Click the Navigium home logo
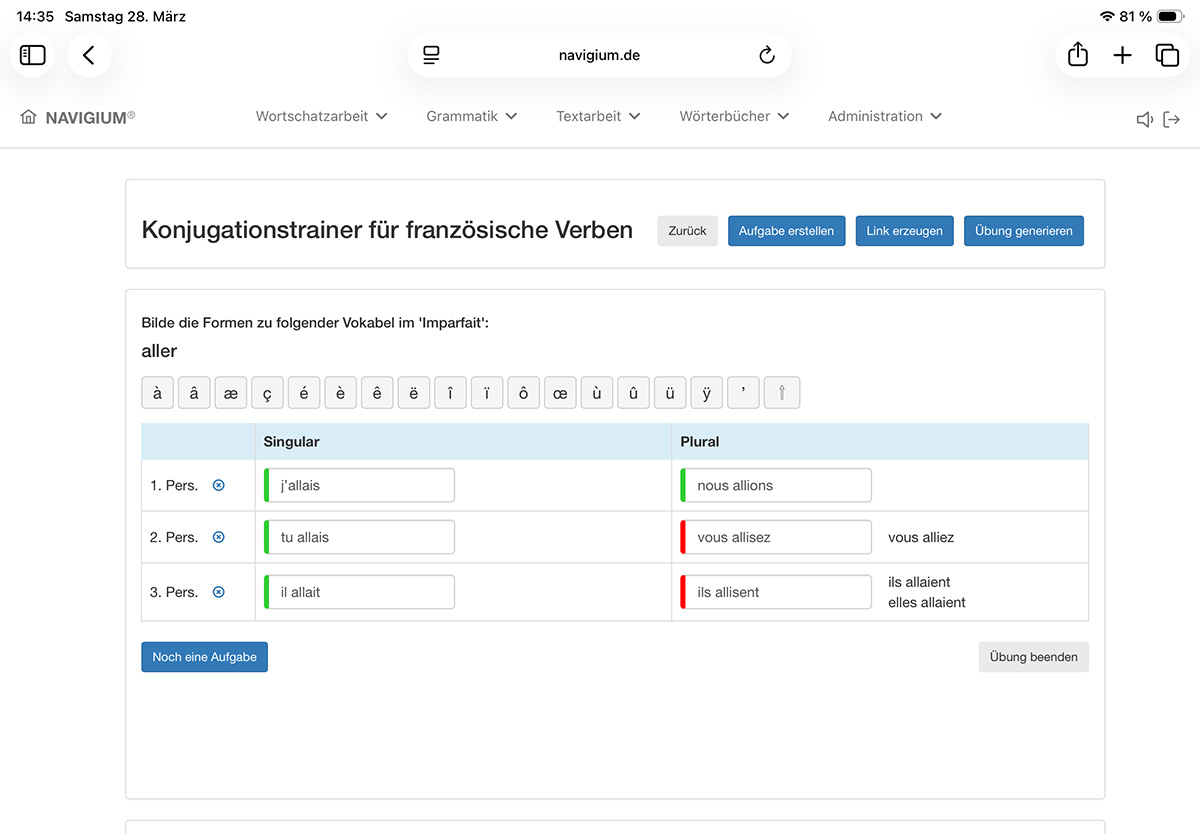The height and width of the screenshot is (834, 1200). pos(78,117)
